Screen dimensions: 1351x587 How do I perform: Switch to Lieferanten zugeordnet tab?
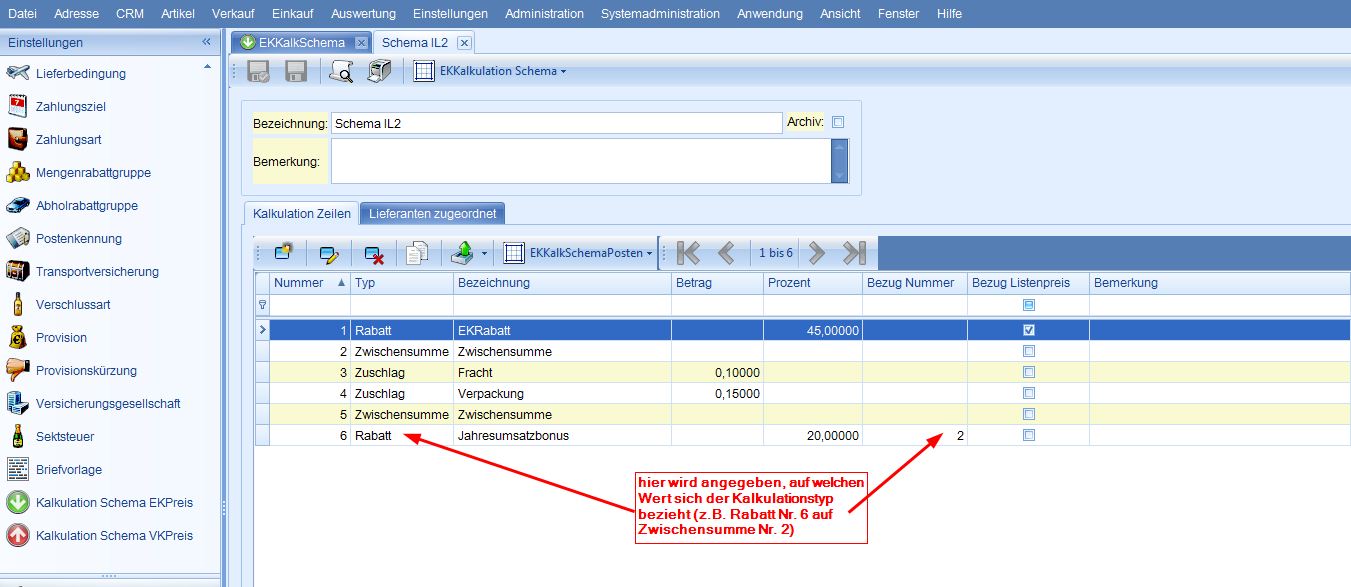click(432, 213)
